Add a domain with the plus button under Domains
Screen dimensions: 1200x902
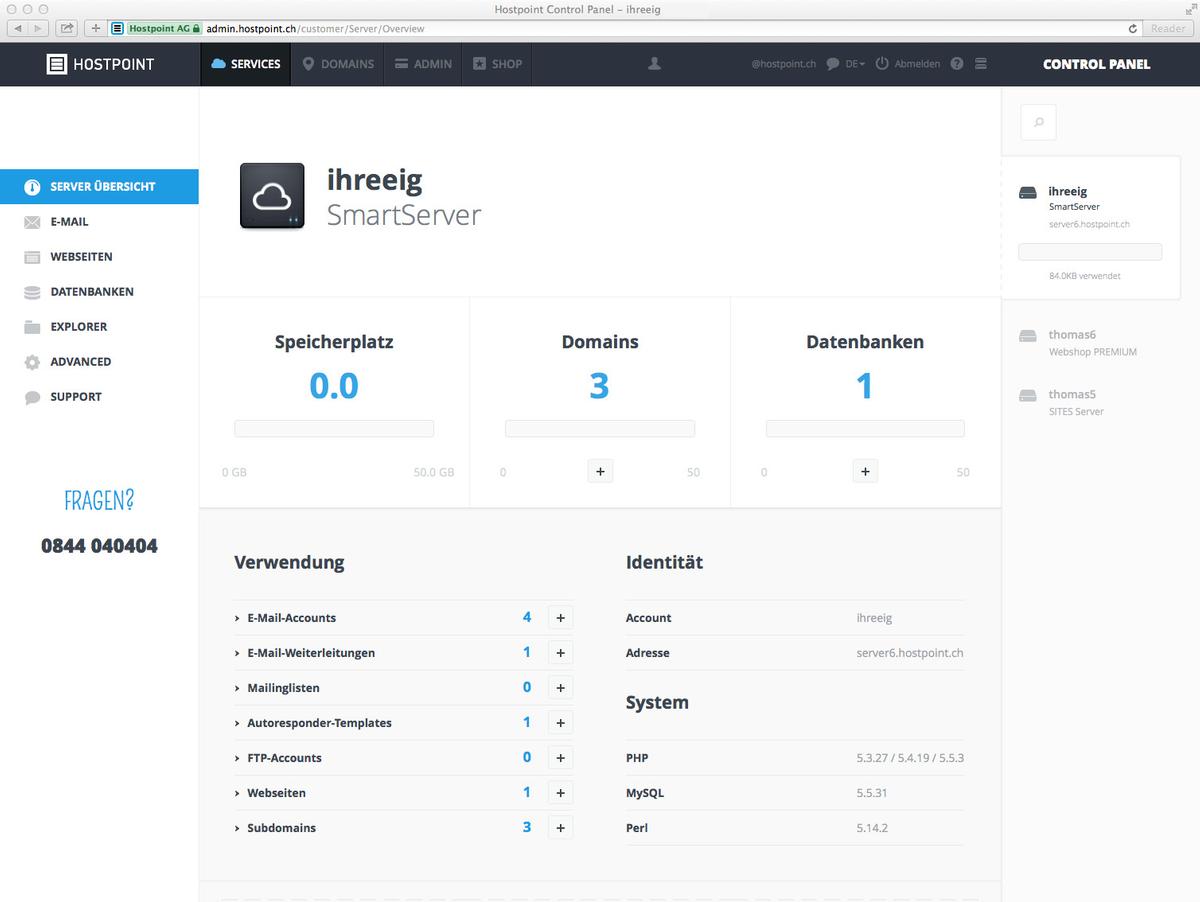click(x=600, y=470)
